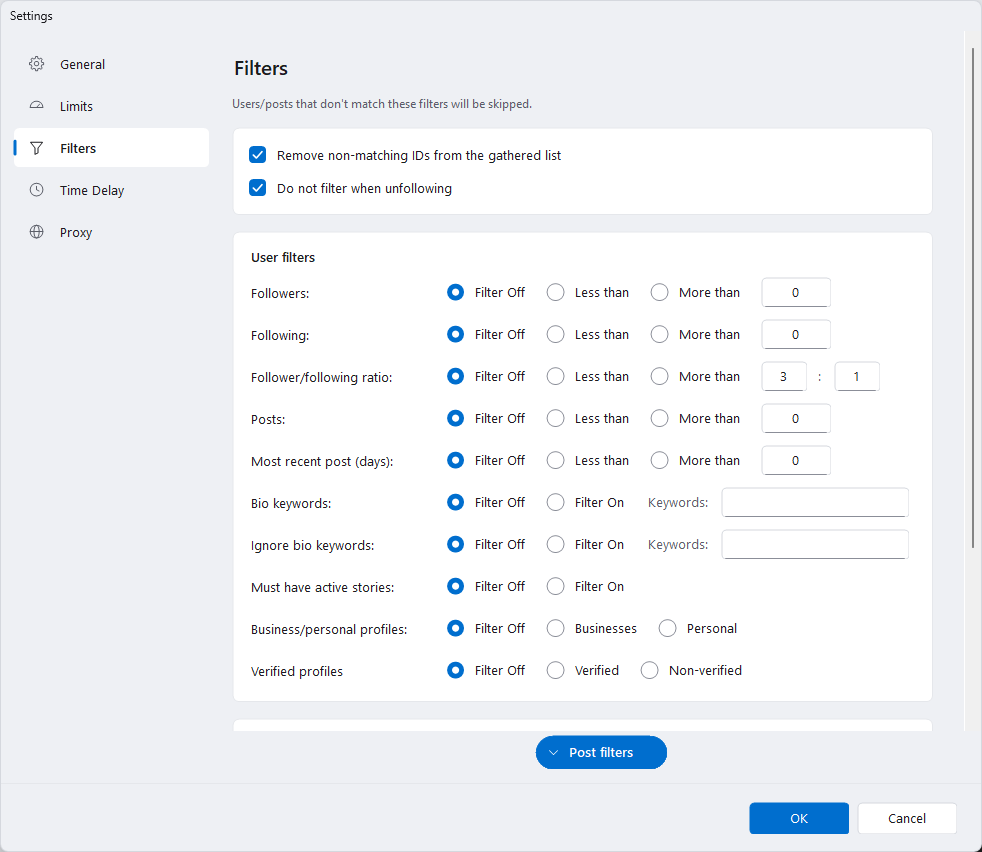Select More than for Most recent post
982x852 pixels.
tap(659, 460)
